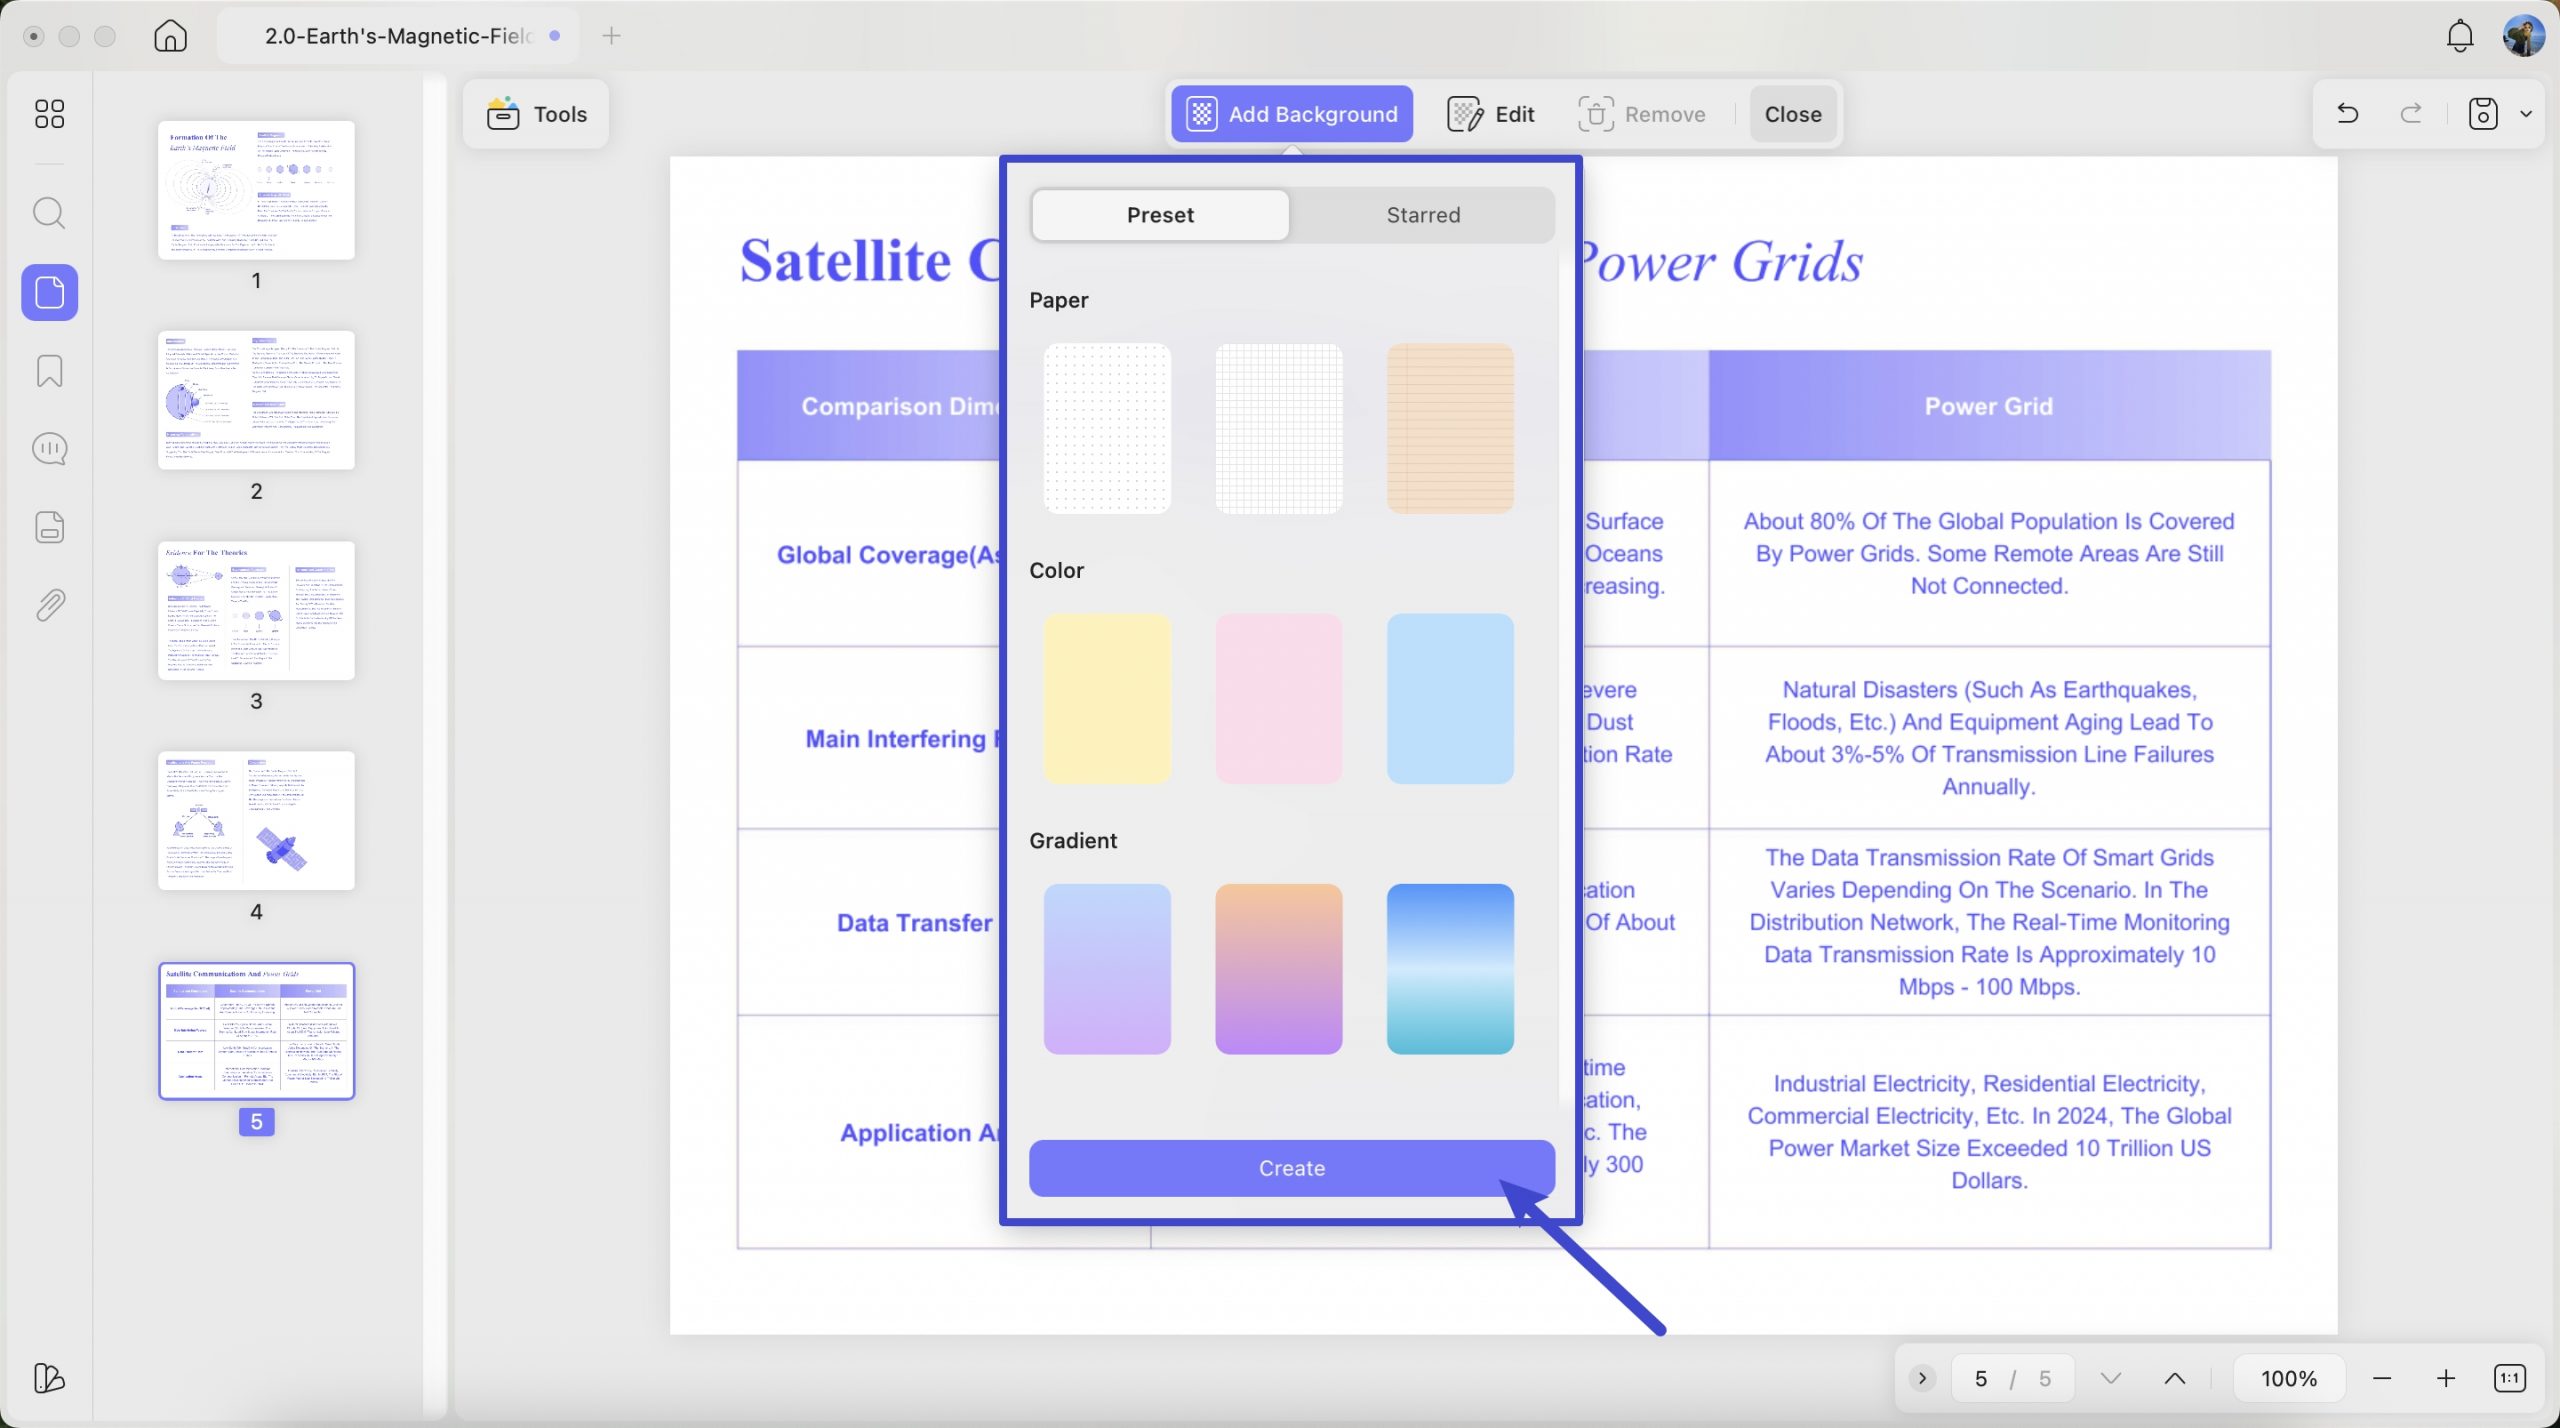Pick the yellow color background
The height and width of the screenshot is (1428, 2560).
(1107, 699)
